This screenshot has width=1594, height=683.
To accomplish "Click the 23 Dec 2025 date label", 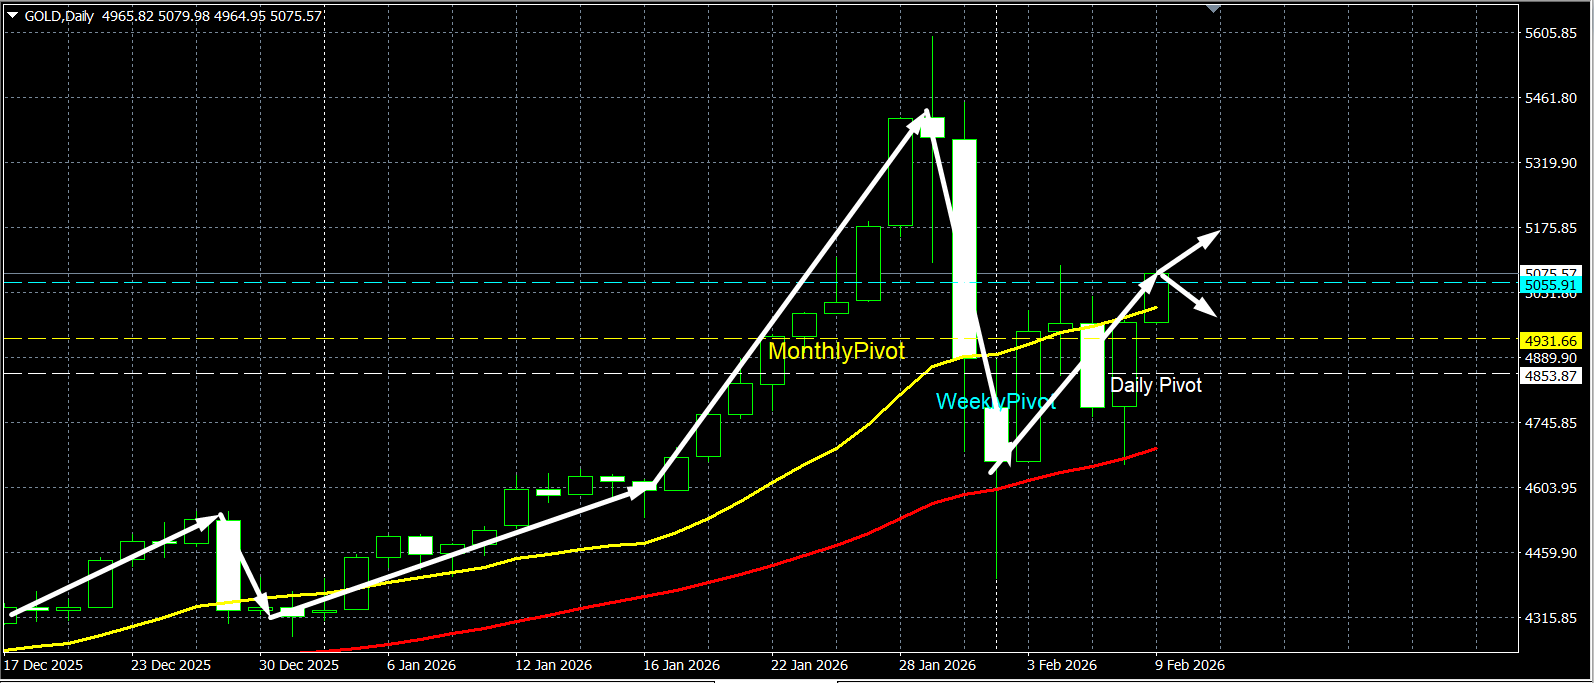I will (x=171, y=665).
